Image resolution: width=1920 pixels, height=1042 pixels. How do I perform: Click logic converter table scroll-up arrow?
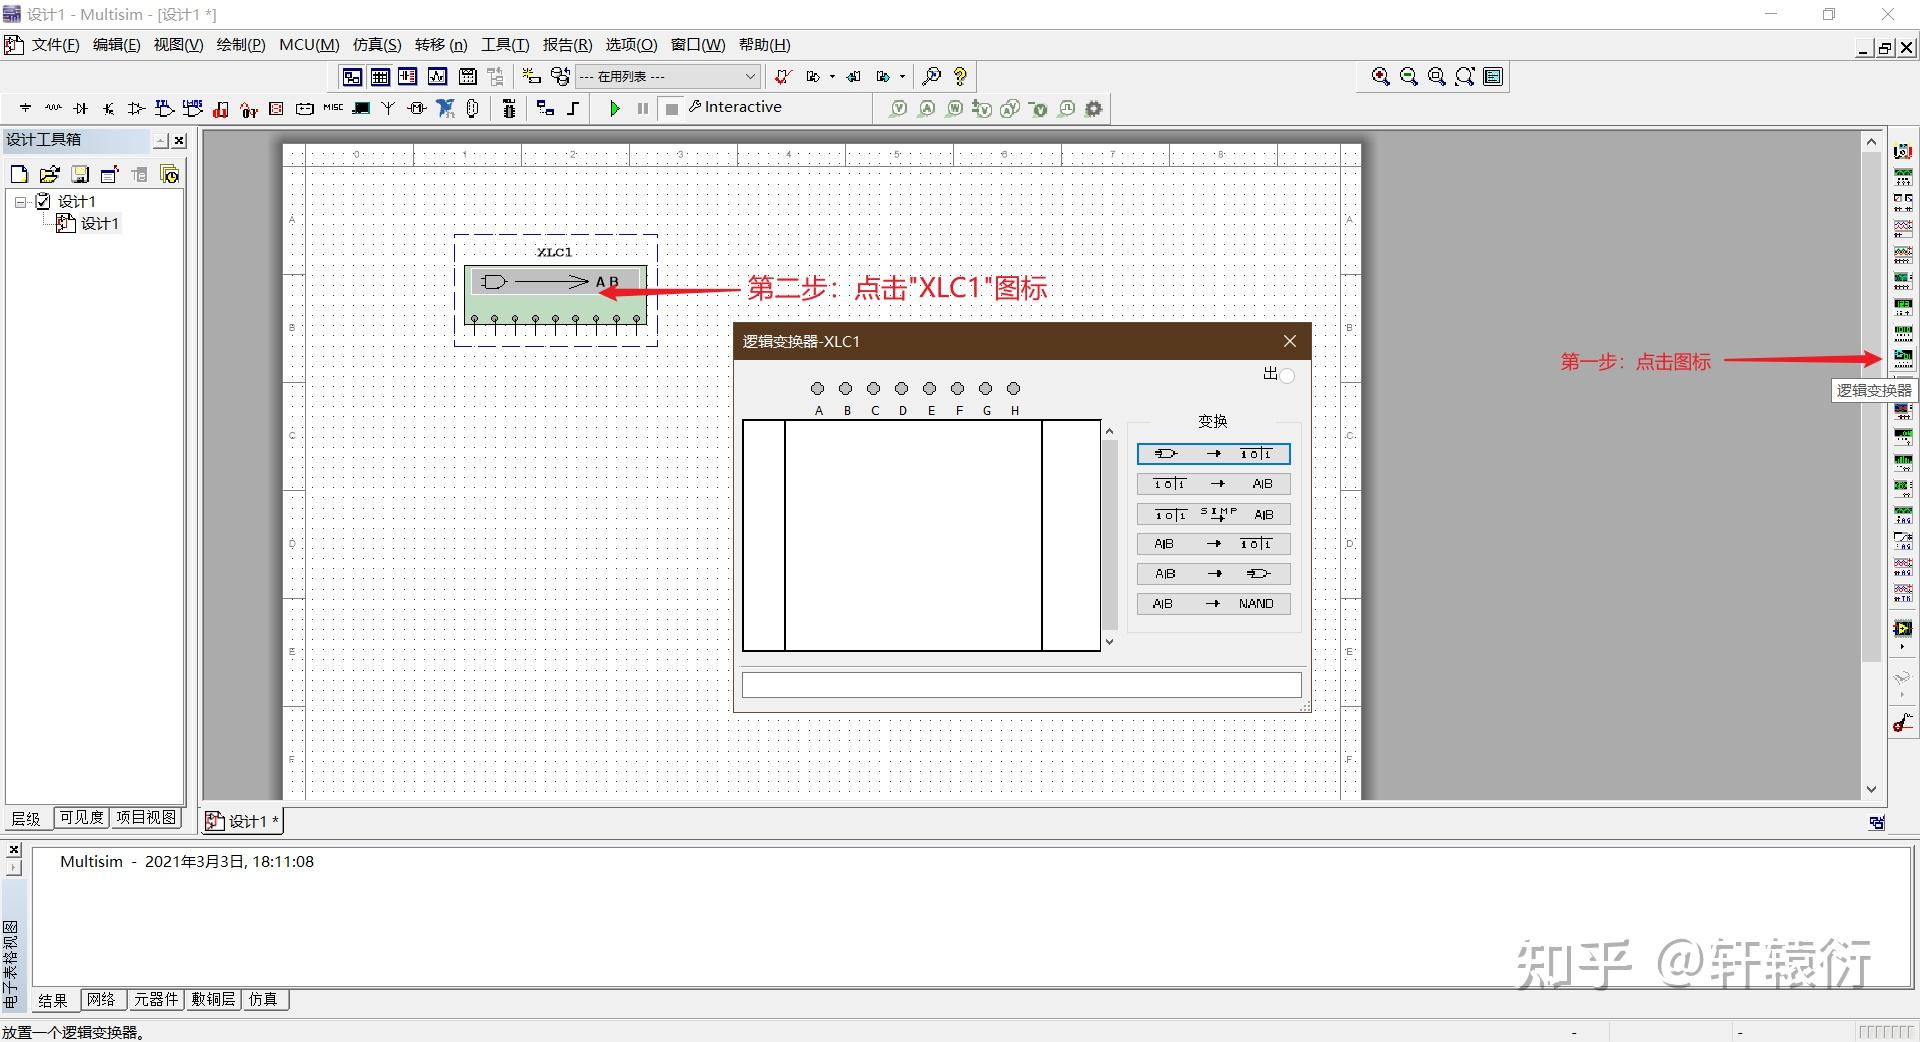[x=1109, y=430]
